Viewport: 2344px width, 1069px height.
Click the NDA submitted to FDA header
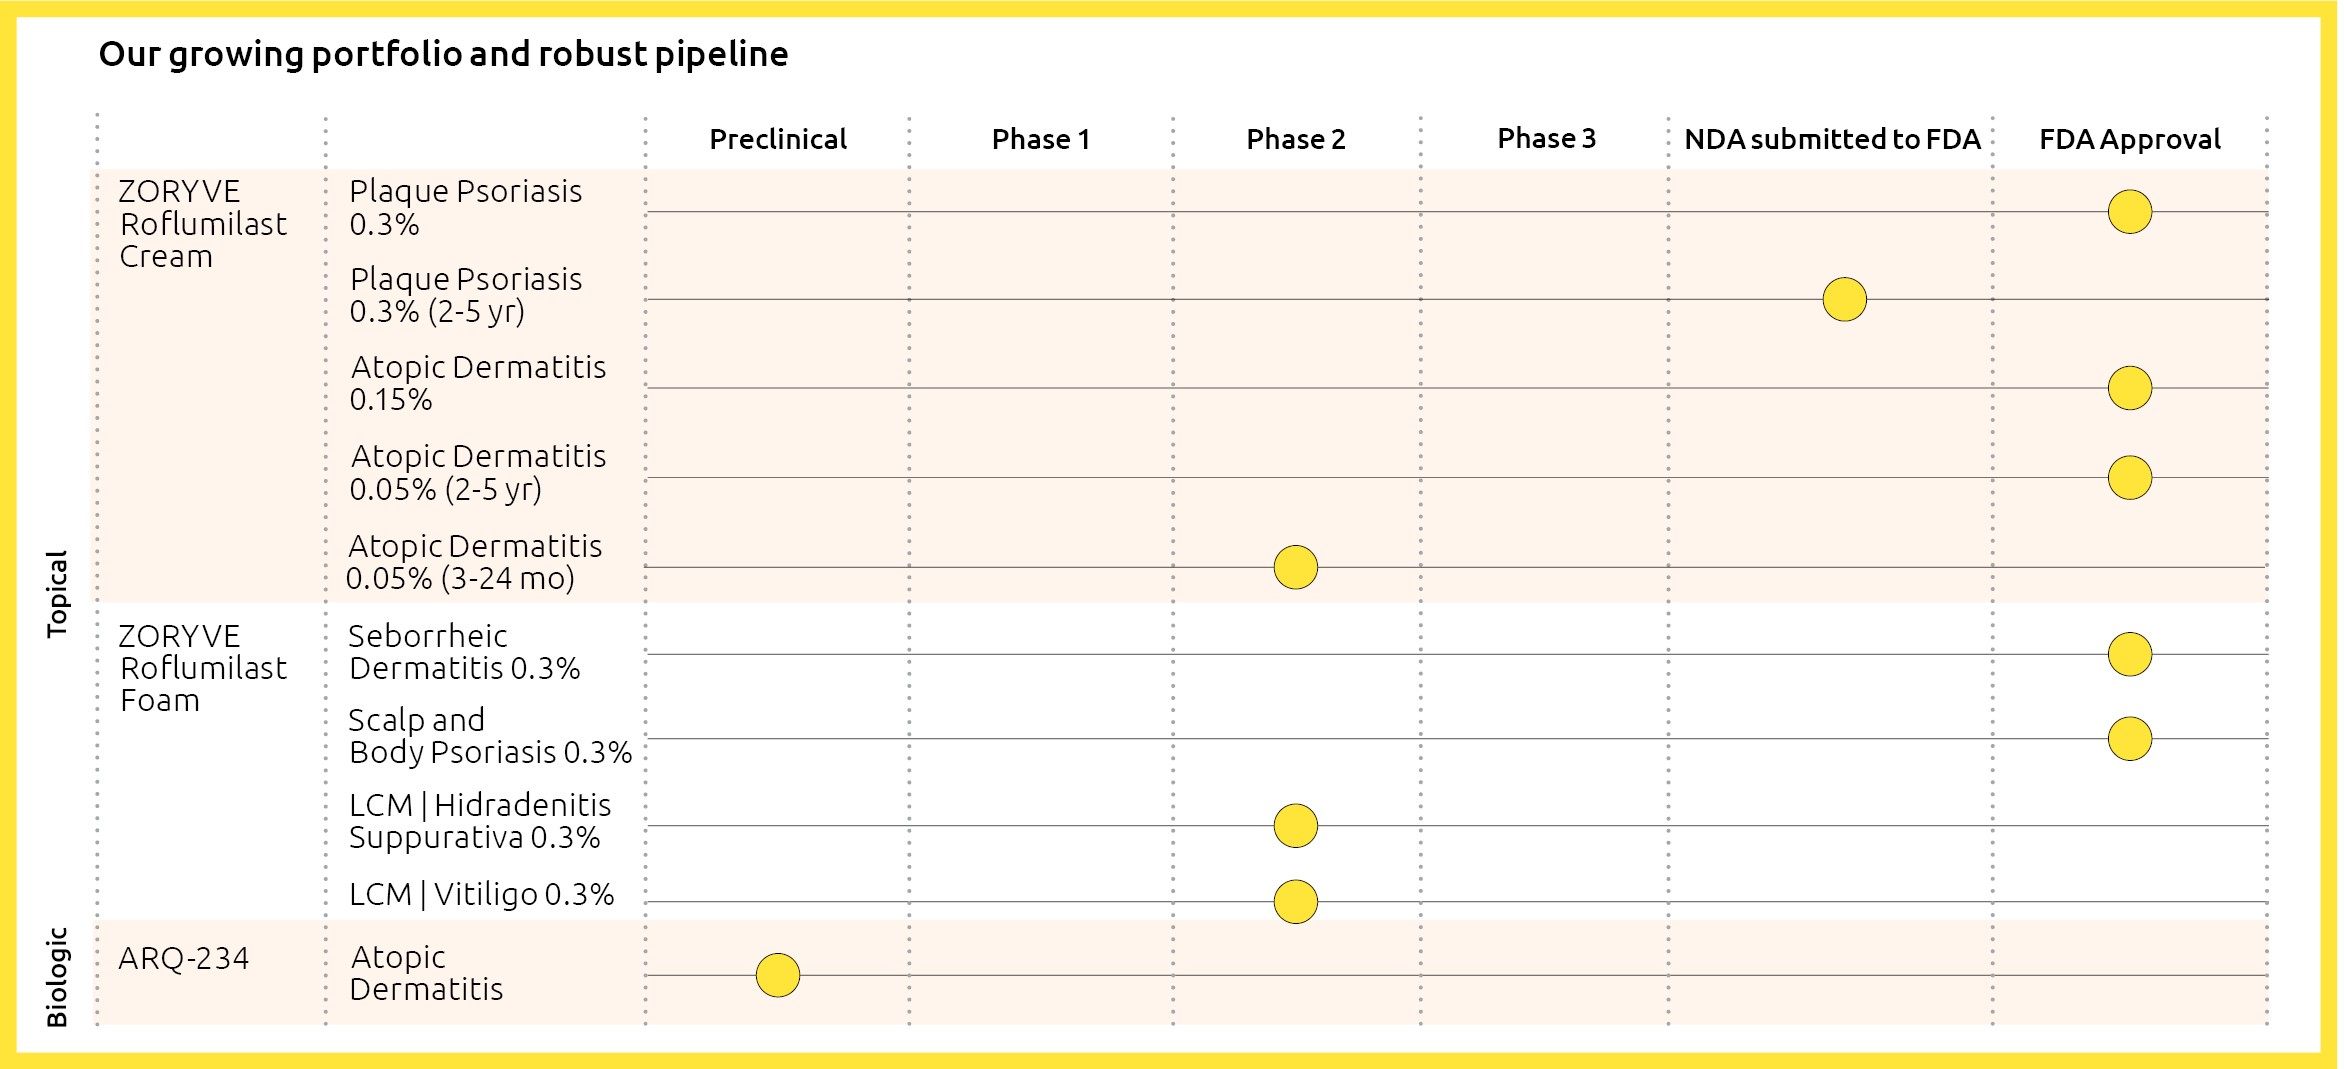pos(1832,139)
